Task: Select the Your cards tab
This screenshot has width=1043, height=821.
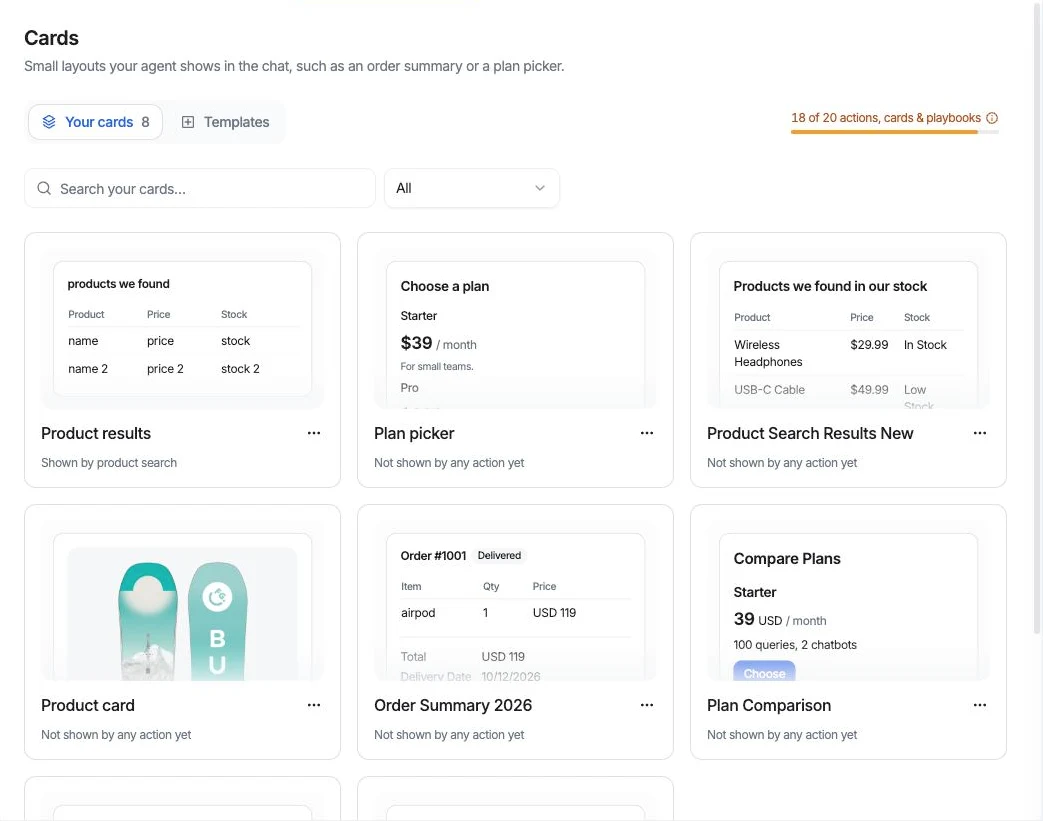Action: (95, 122)
